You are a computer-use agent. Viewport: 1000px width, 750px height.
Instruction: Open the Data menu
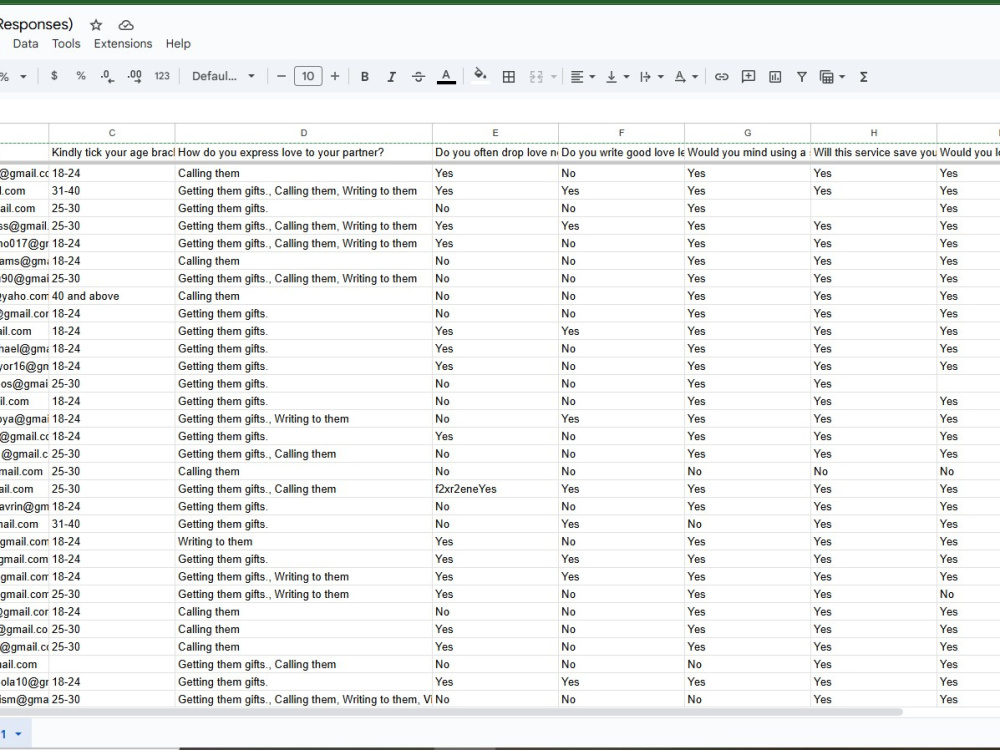[26, 43]
